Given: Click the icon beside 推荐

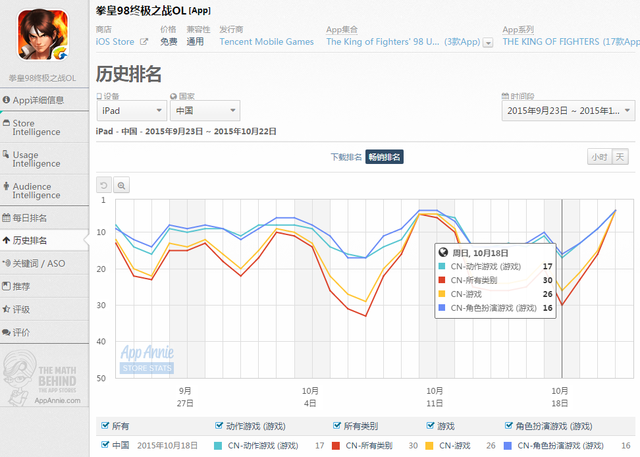Looking at the screenshot, I should [x=6, y=286].
